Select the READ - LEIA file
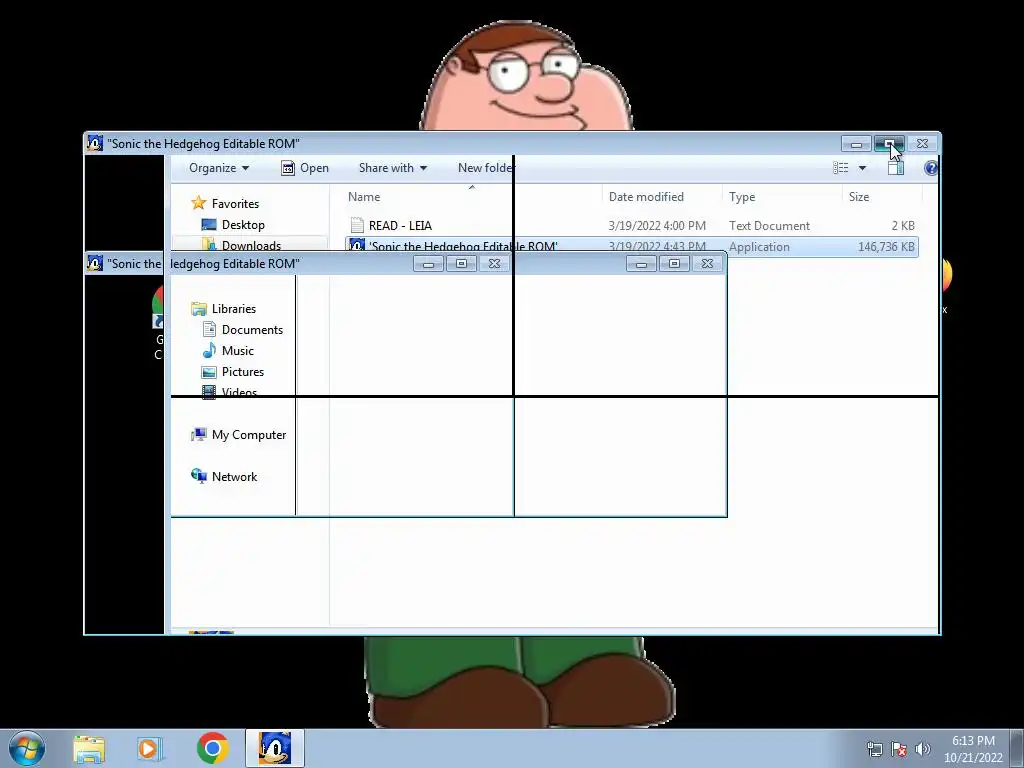 point(631,225)
